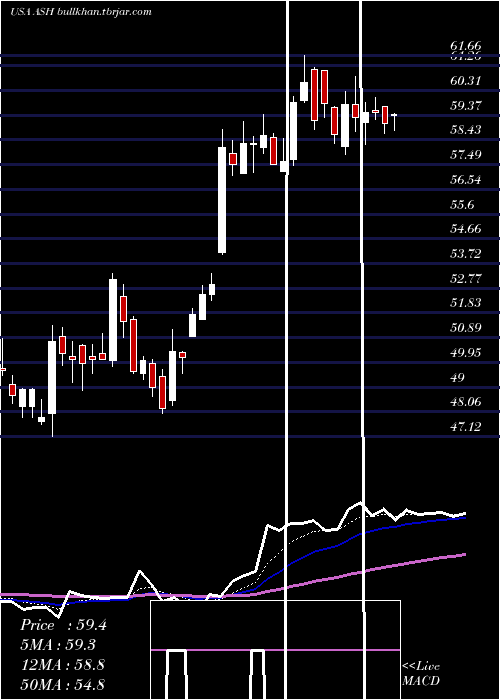The image size is (500, 700).
Task: Click the 49.95 price axis label
Action: pos(466,353)
